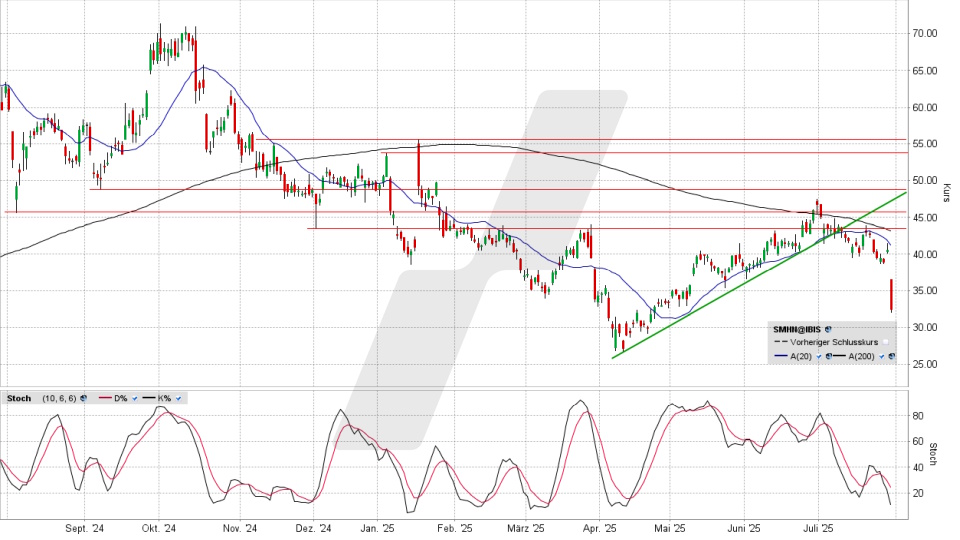960x540 pixels.
Task: Click the Nov. '24 date label
Action: pos(240,528)
